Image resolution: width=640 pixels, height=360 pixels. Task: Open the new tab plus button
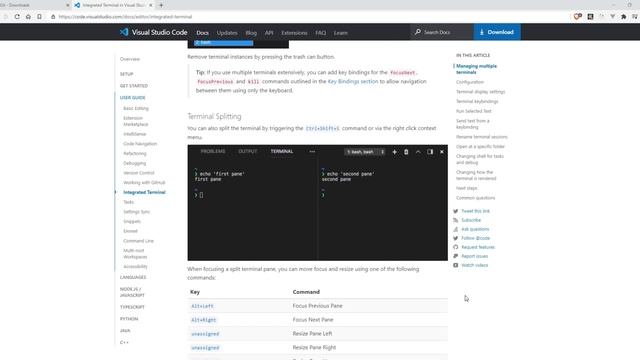(161, 5)
